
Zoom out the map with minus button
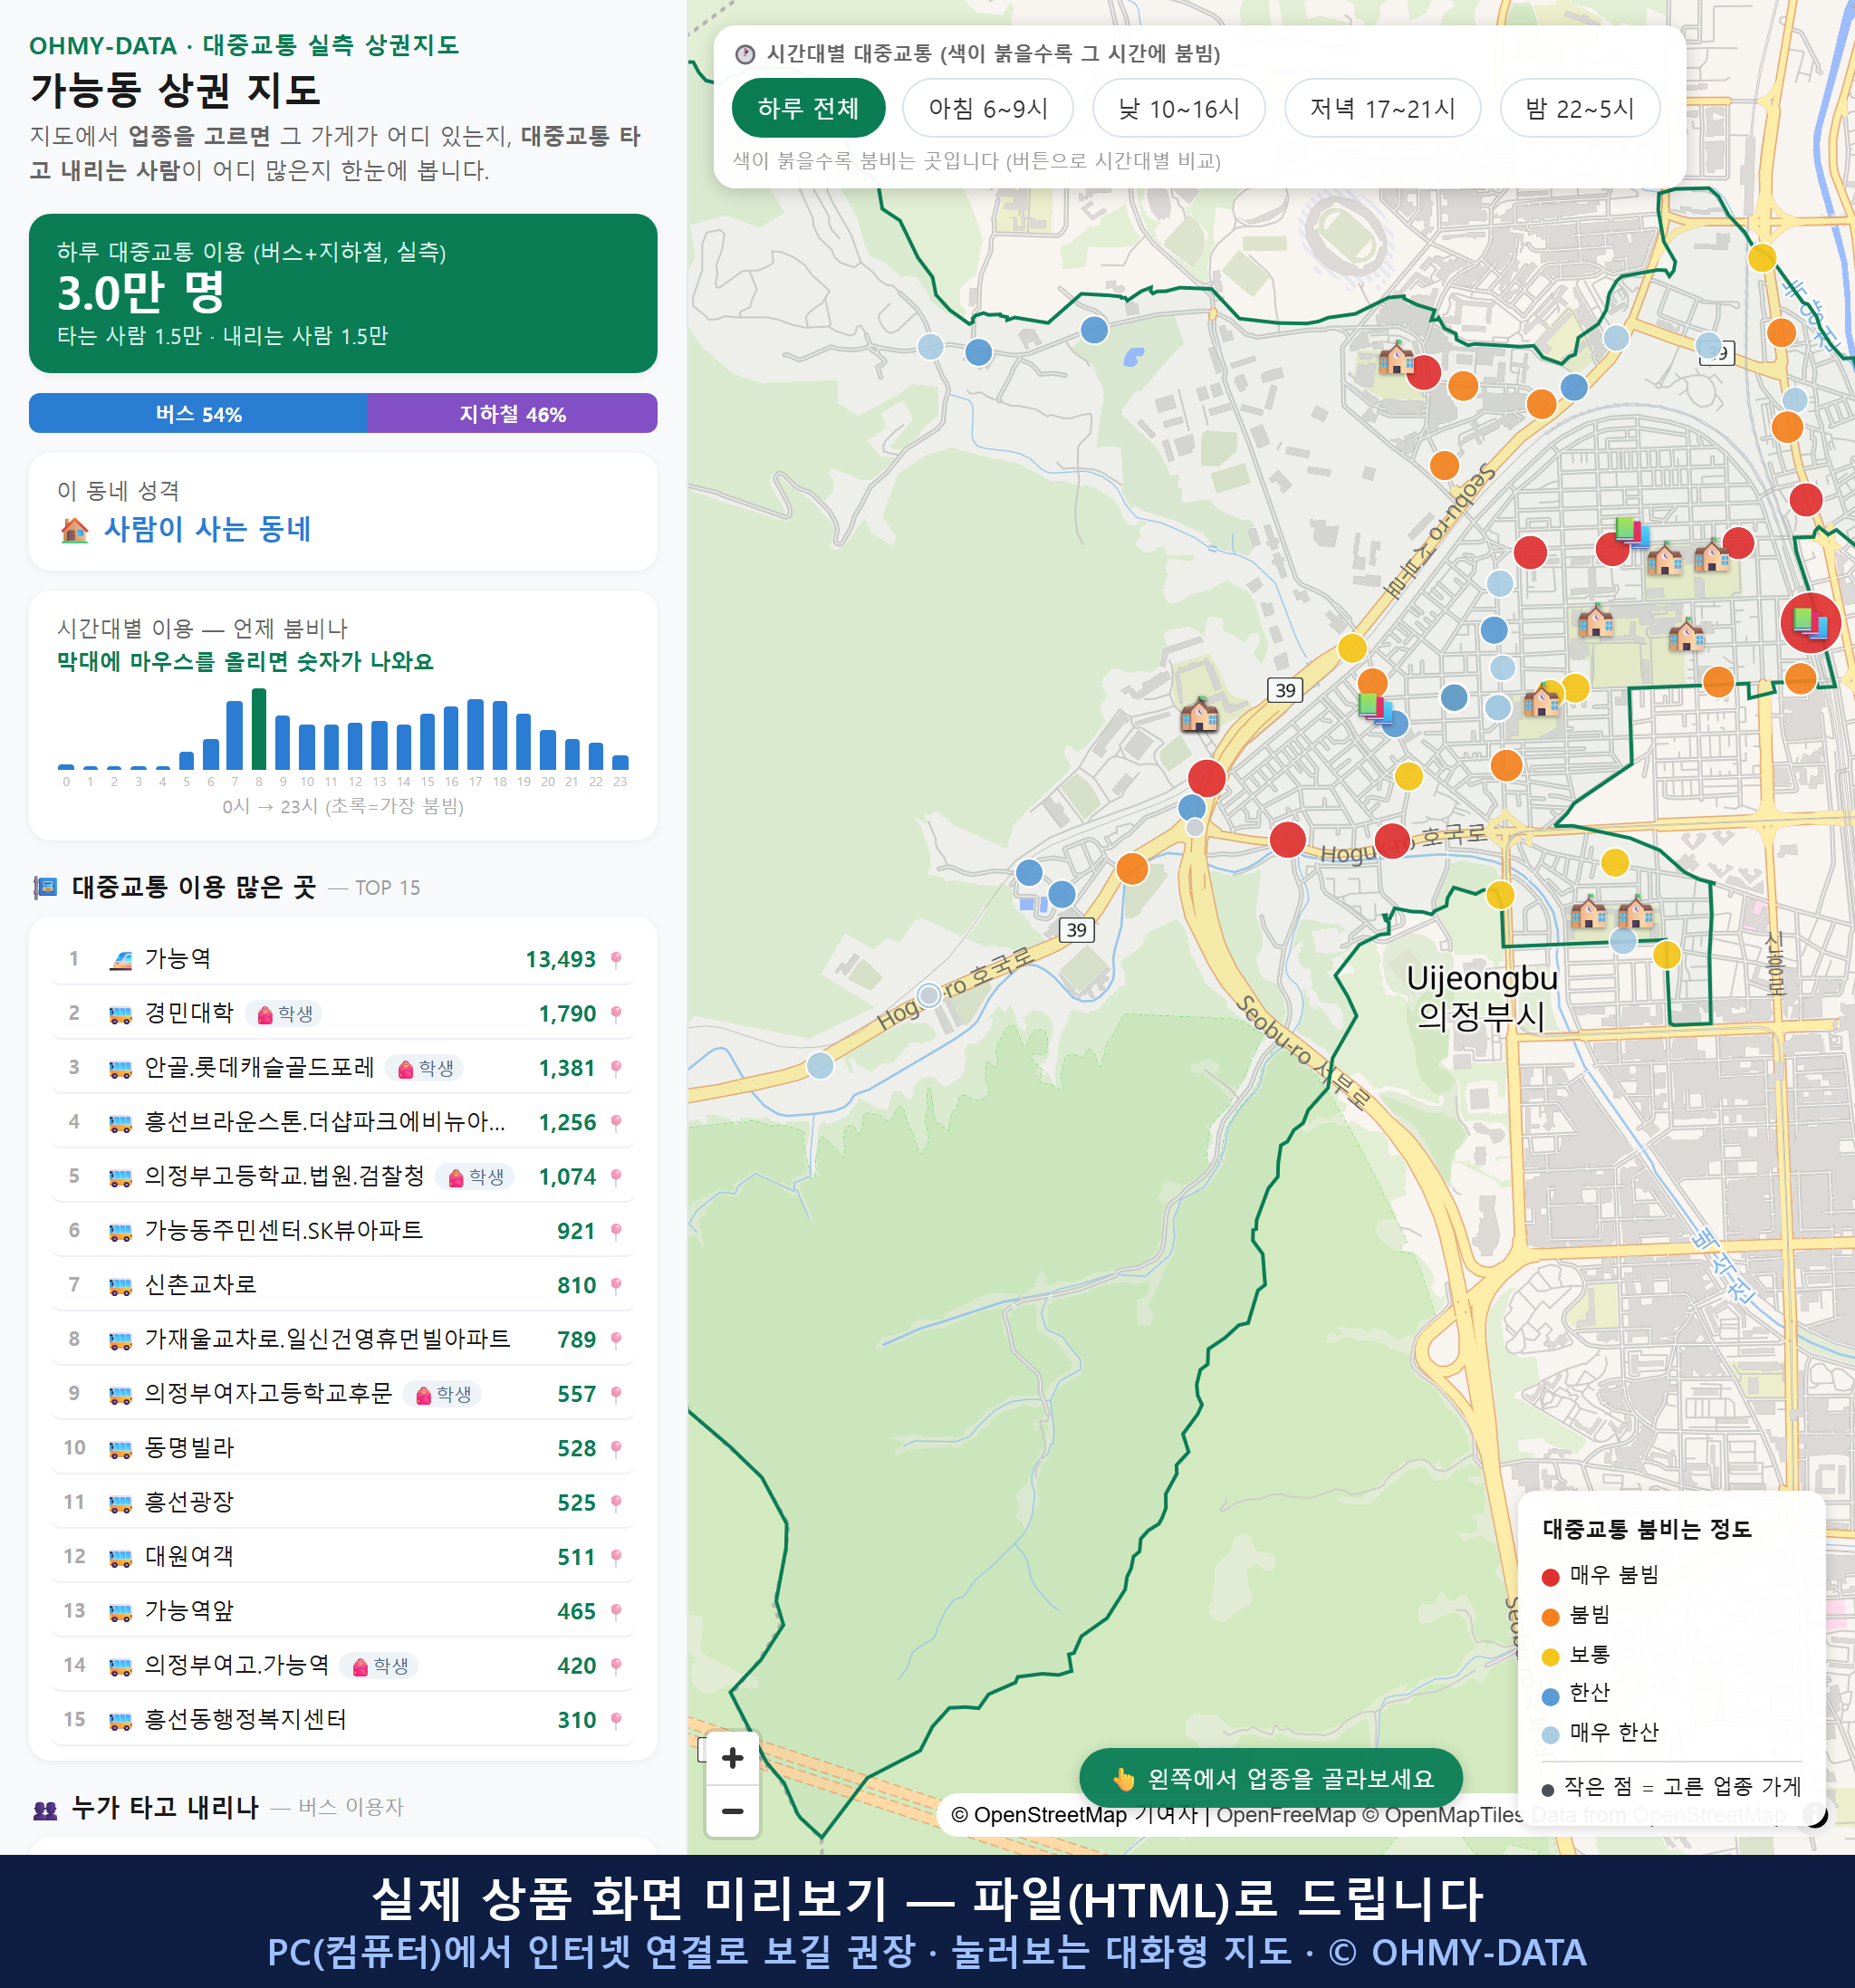[732, 1811]
